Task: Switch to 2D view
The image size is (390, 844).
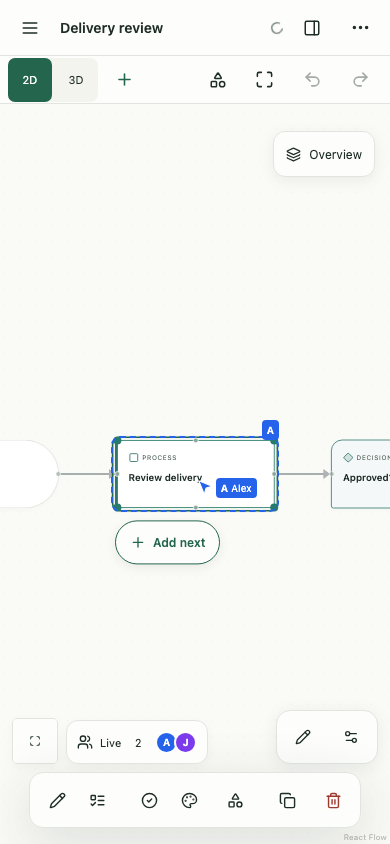Action: (30, 80)
